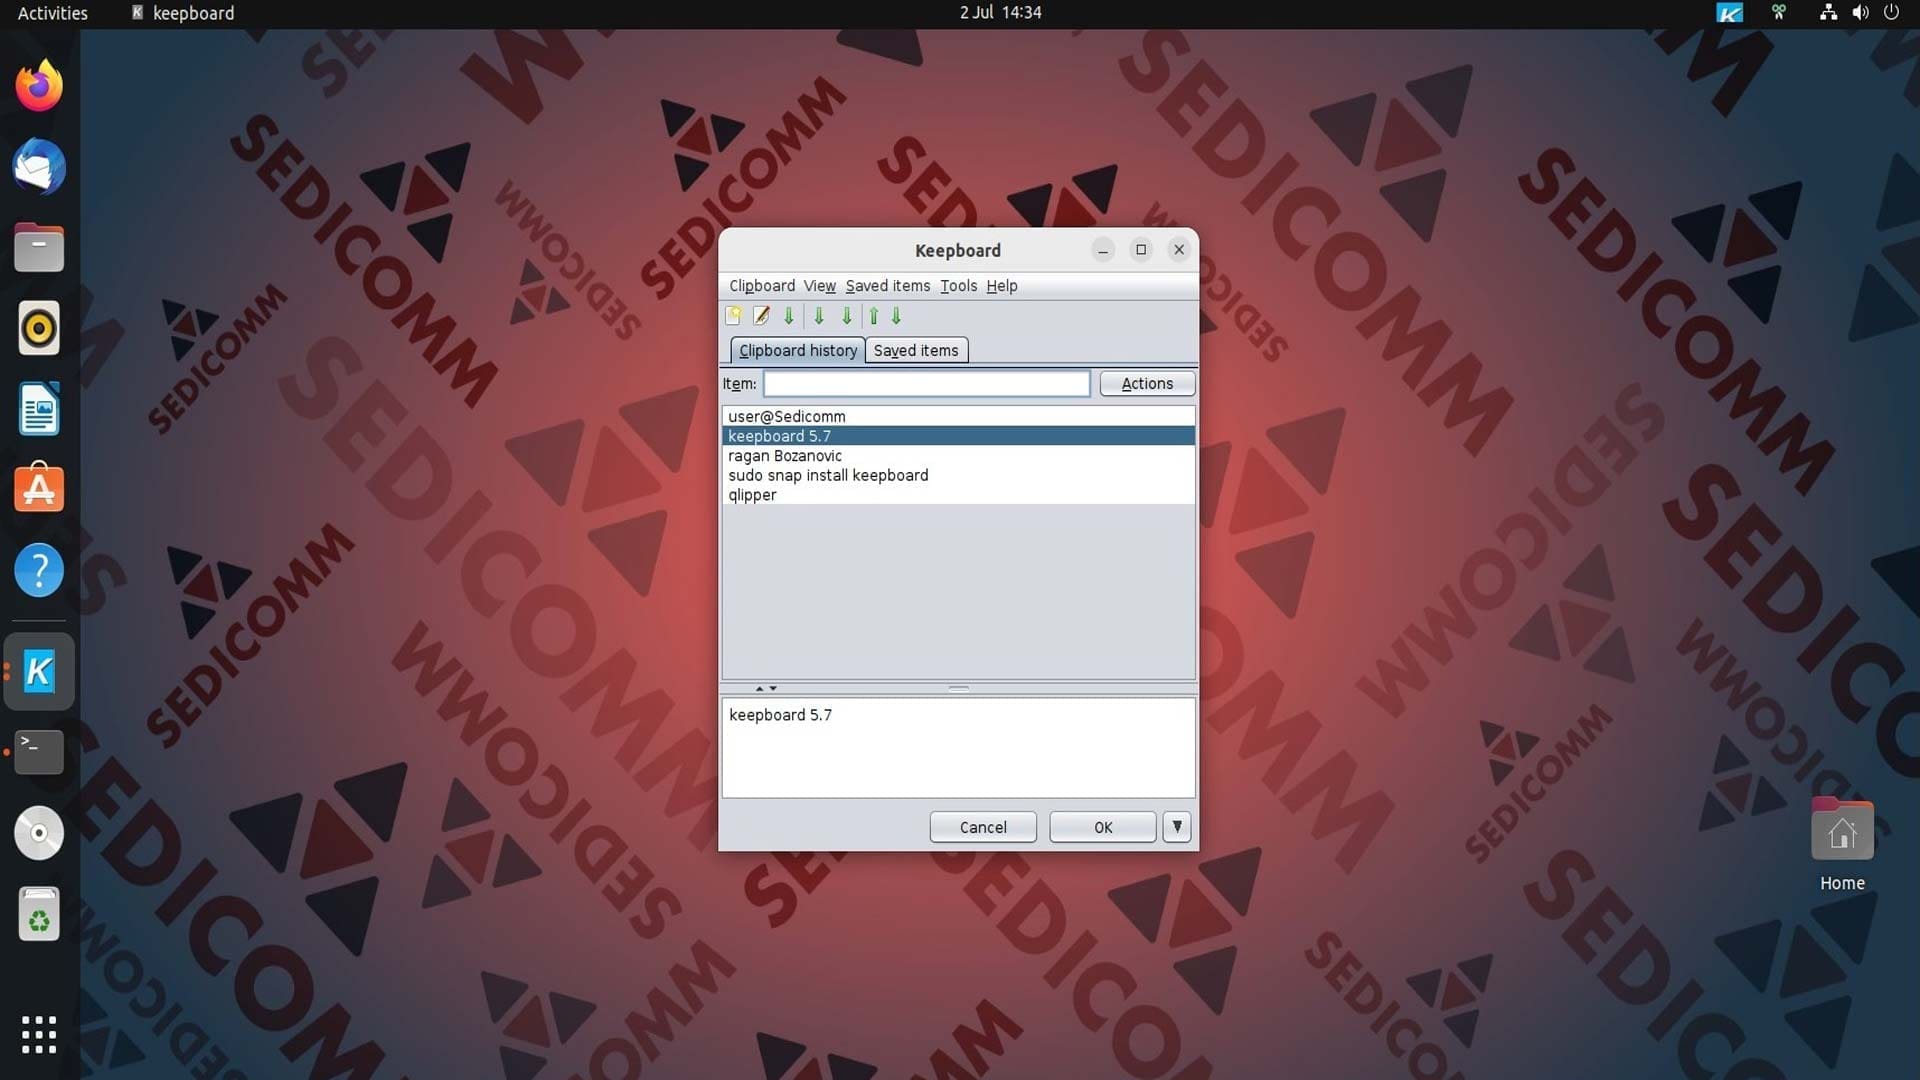This screenshot has height=1080, width=1920.
Task: Open the View menu
Action: coord(819,286)
